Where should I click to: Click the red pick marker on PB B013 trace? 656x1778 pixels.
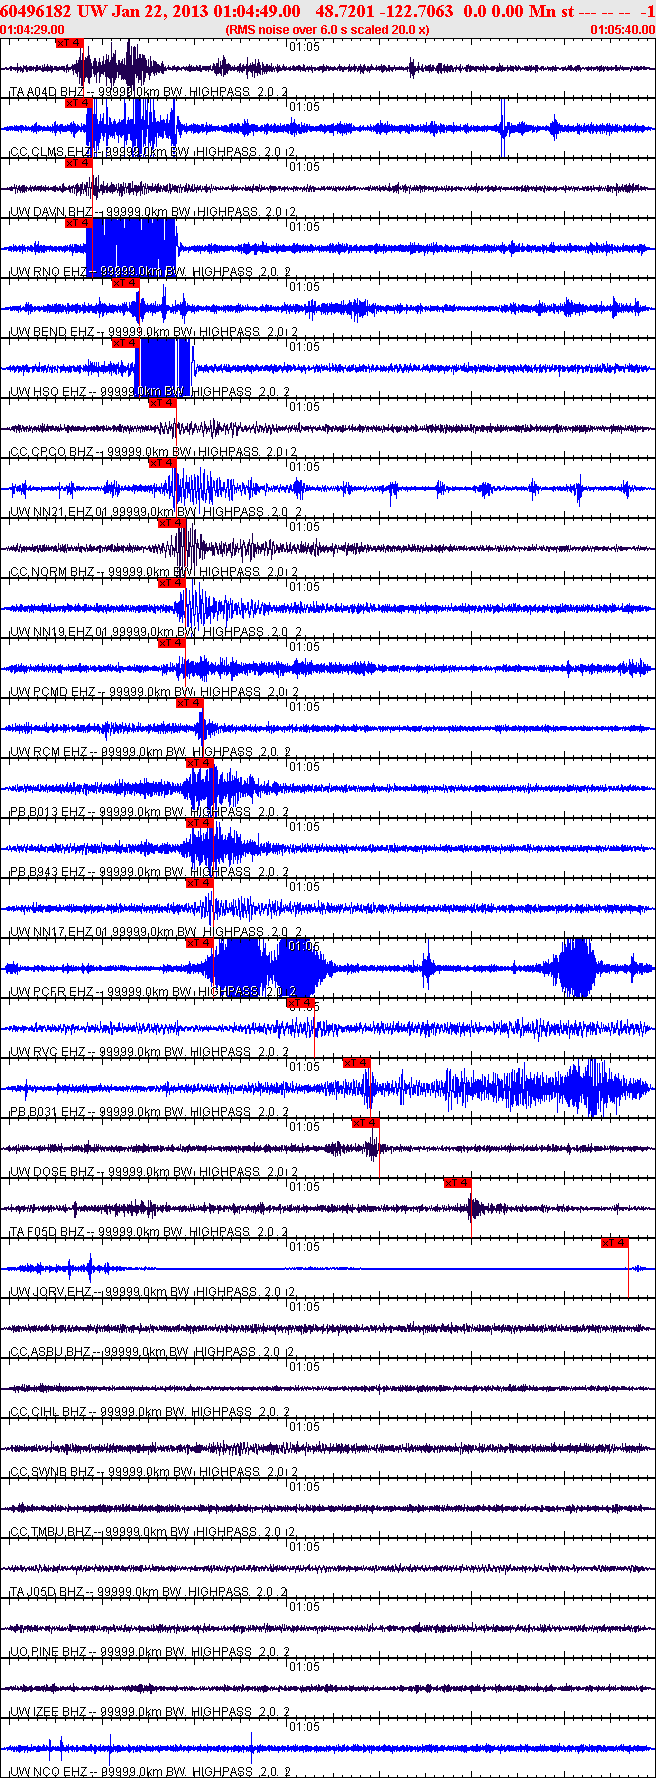coord(199,763)
